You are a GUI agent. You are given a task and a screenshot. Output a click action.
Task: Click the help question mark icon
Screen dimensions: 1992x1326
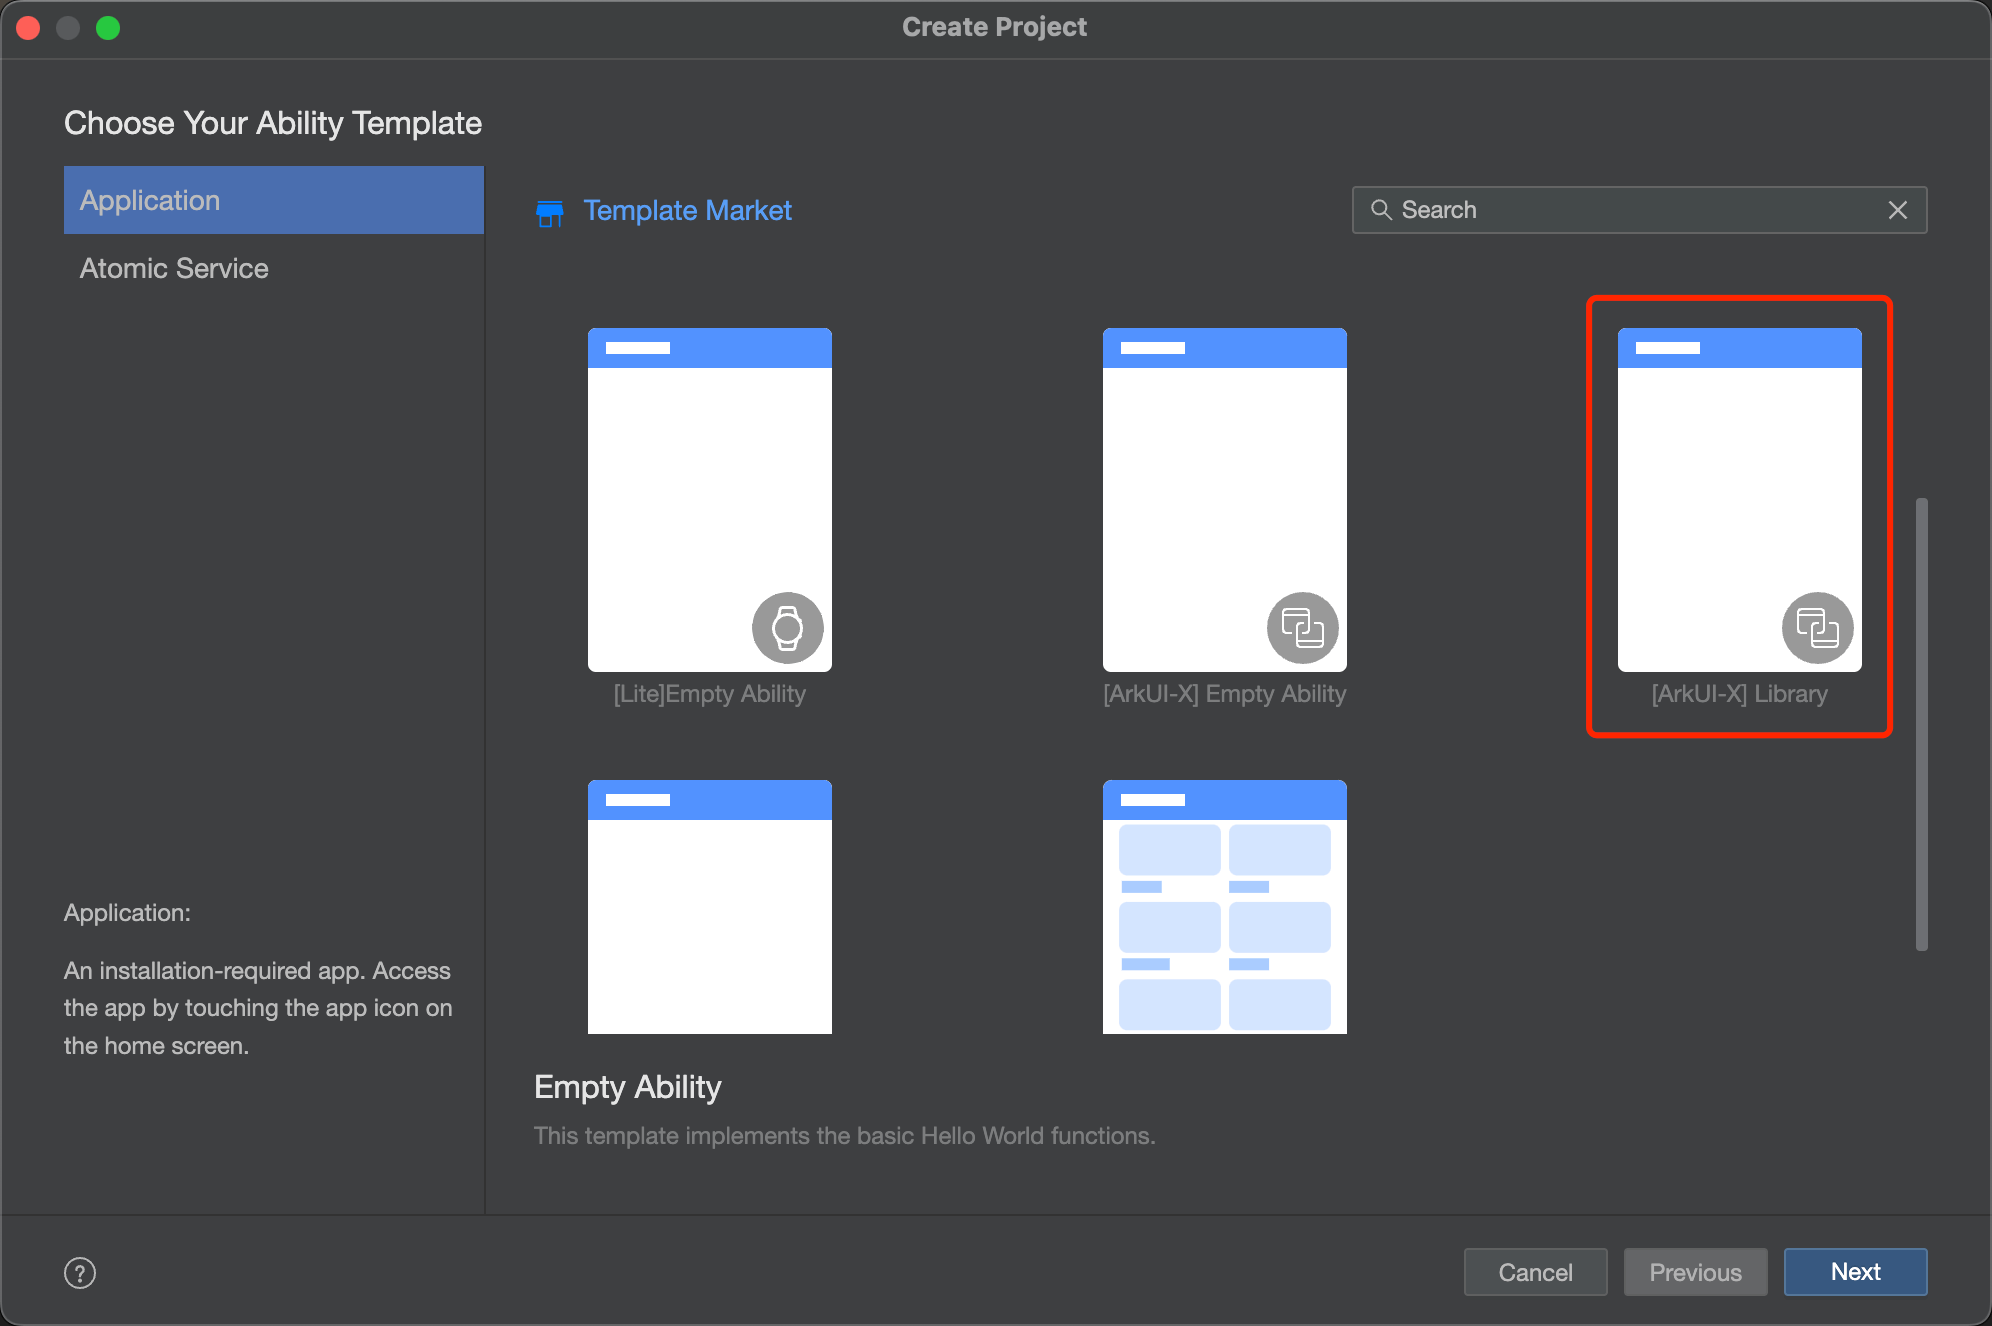coord(80,1273)
